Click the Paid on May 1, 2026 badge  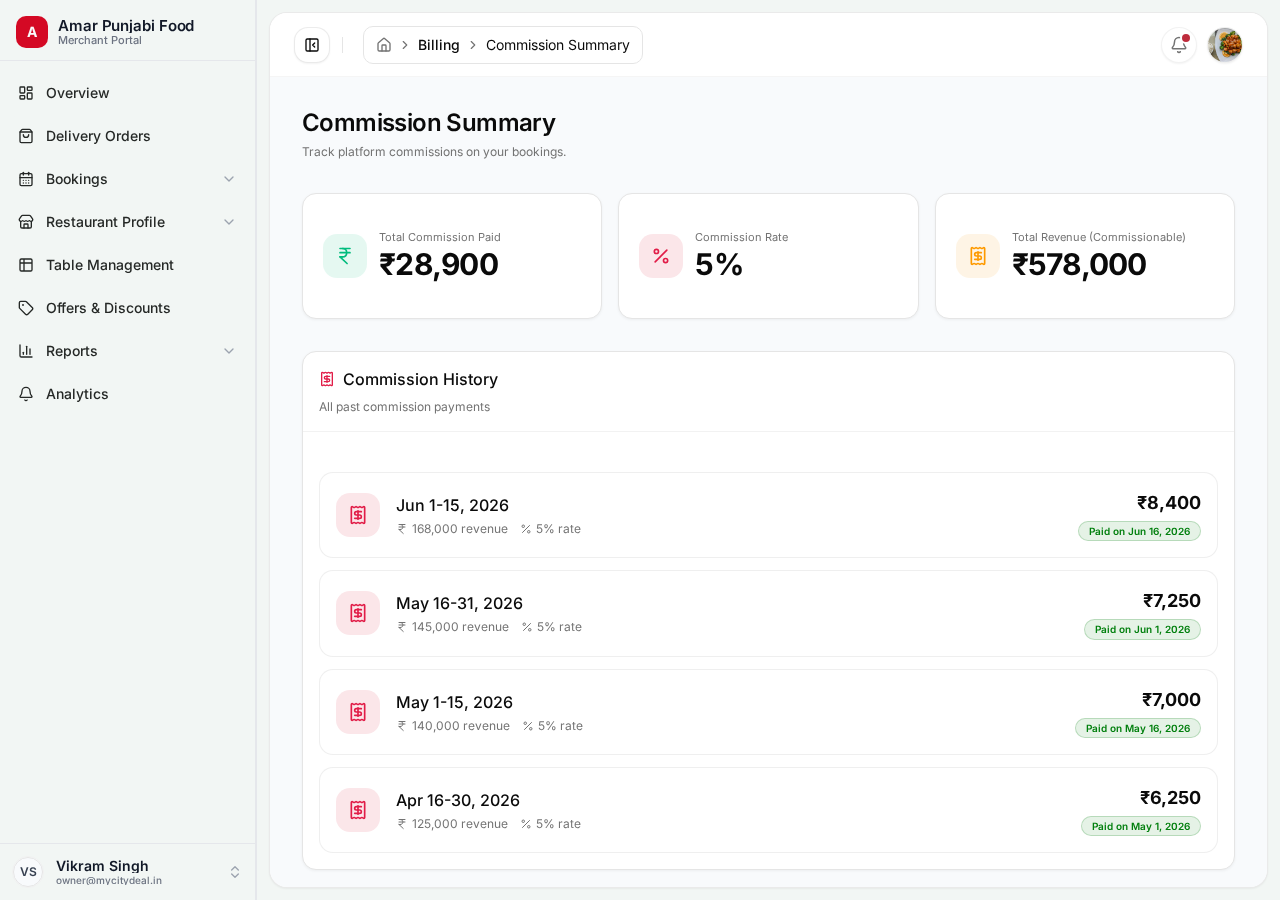(x=1141, y=826)
